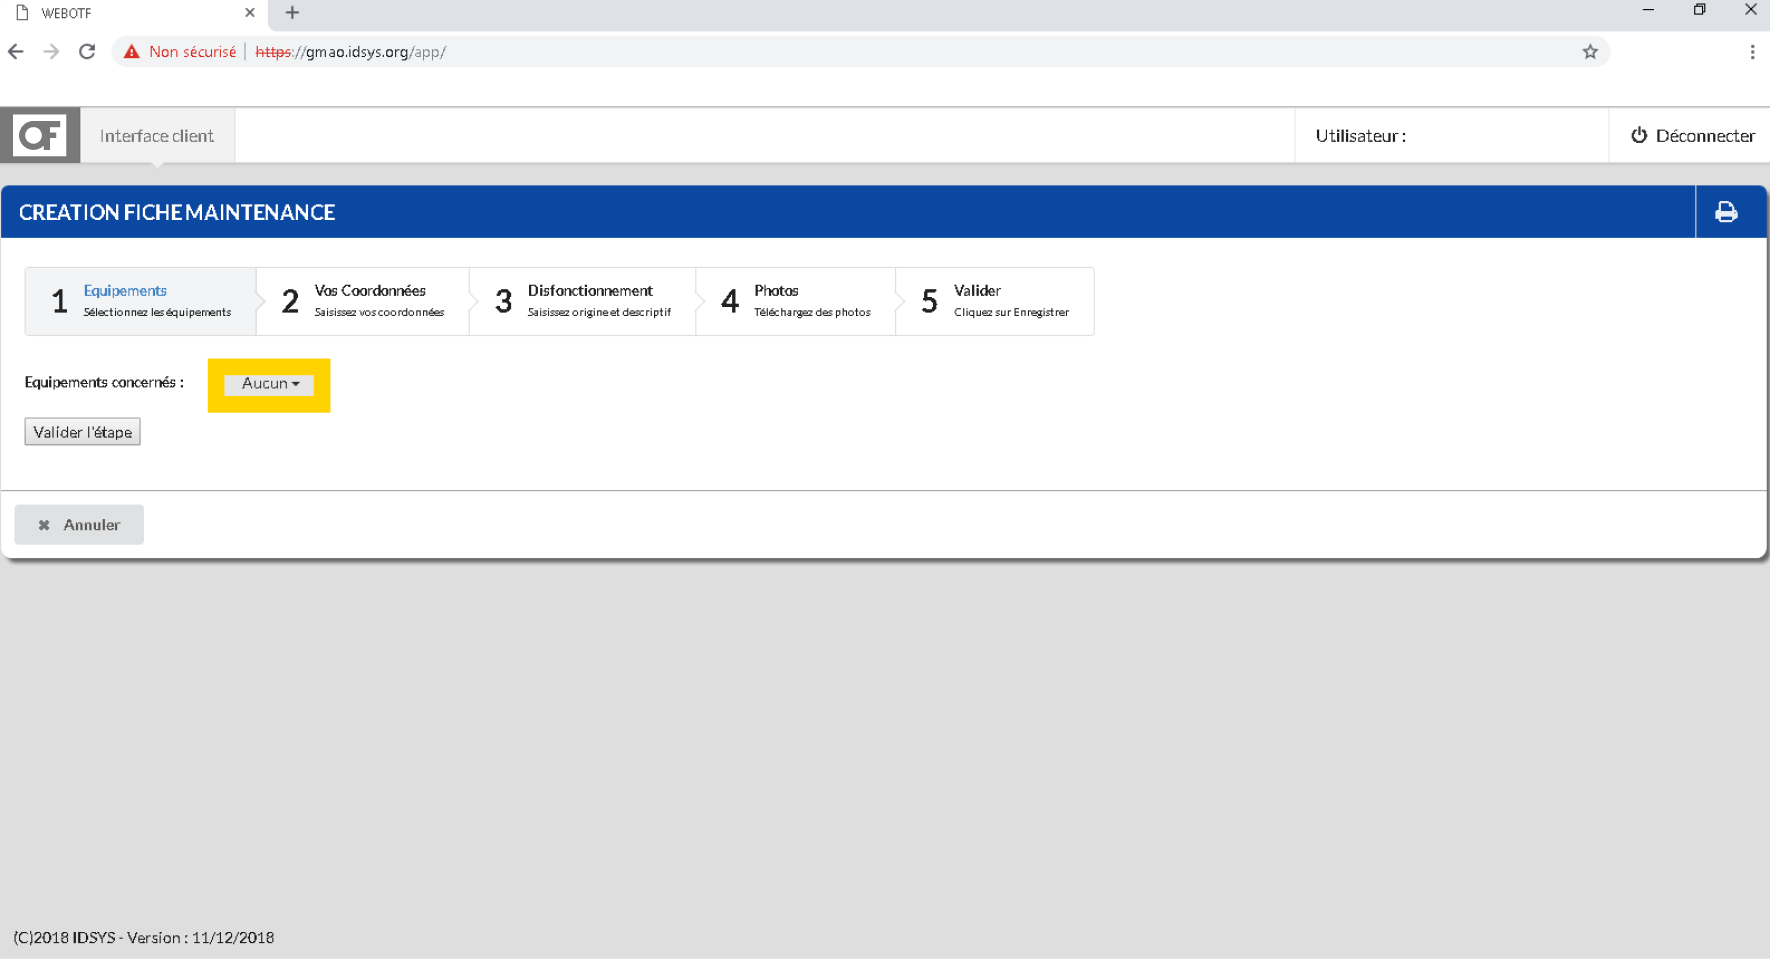Screen dimensions: 1770x959
Task: Select step 1 Equipements tab
Action: (x=141, y=301)
